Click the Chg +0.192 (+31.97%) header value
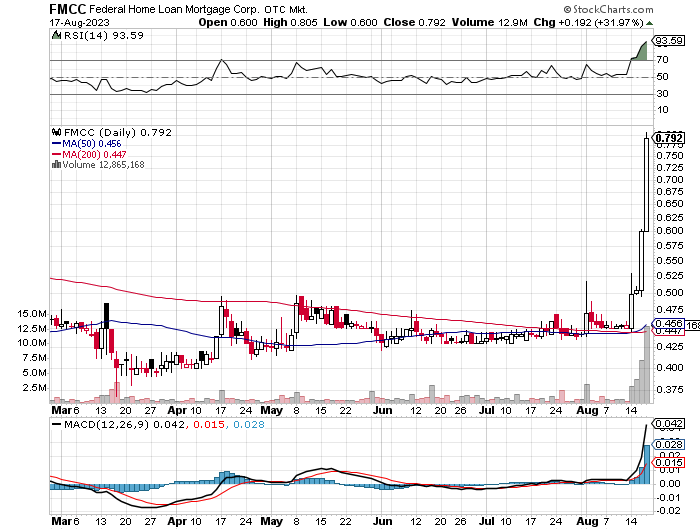Image resolution: width=700 pixels, height=530 pixels. (x=588, y=22)
